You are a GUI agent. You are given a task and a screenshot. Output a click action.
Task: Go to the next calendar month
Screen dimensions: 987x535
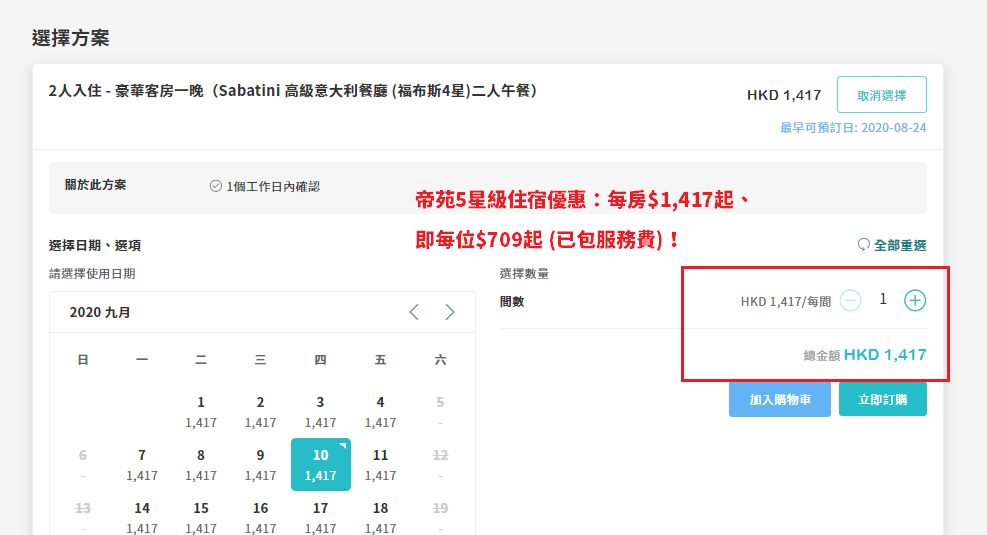[449, 312]
